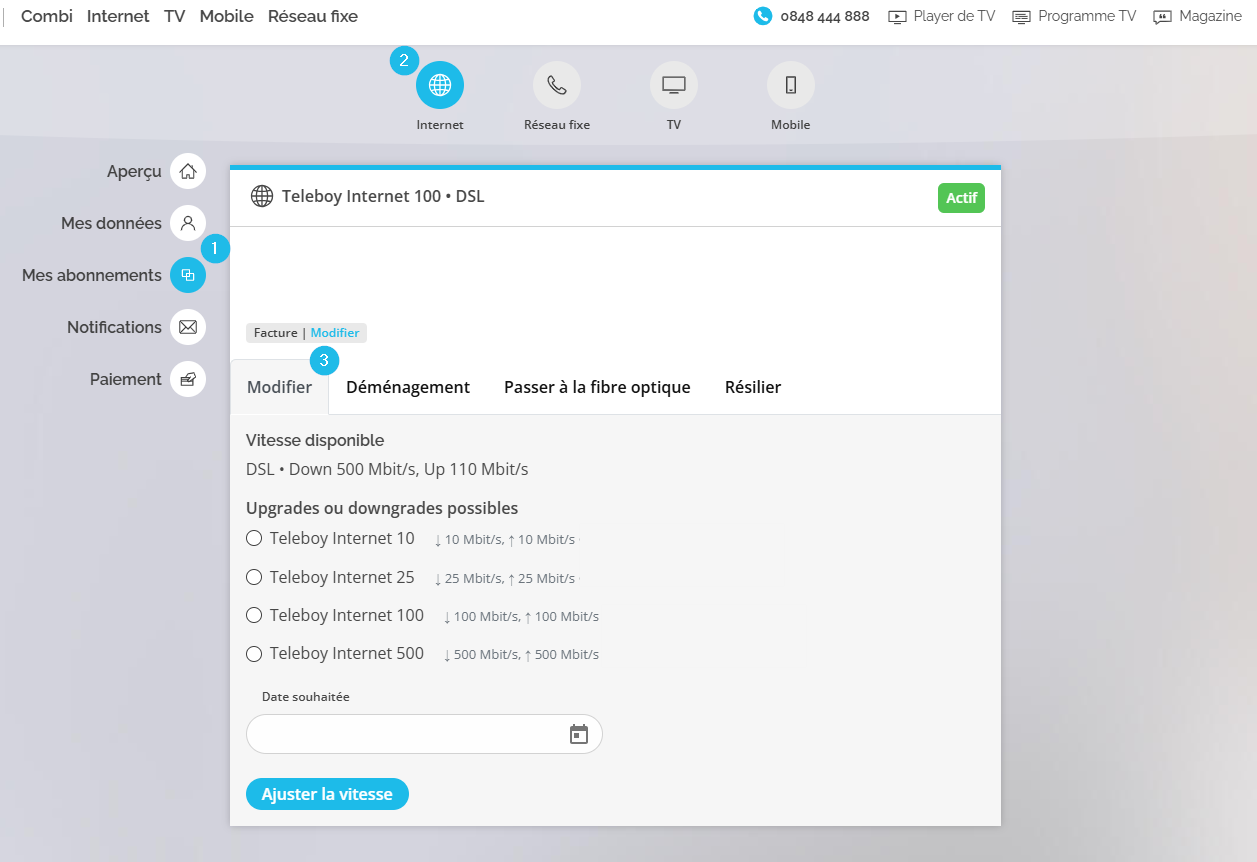Click the text DSL • Down 500 Mbit/s, Up 110 Mbit/s
Screen dimensions: 1257x862
[387, 469]
